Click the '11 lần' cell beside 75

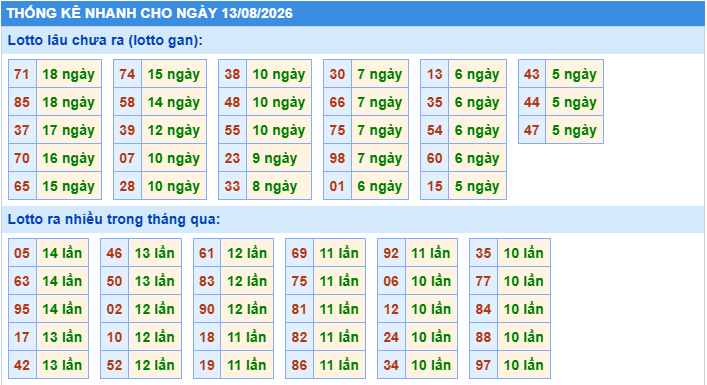[340, 281]
